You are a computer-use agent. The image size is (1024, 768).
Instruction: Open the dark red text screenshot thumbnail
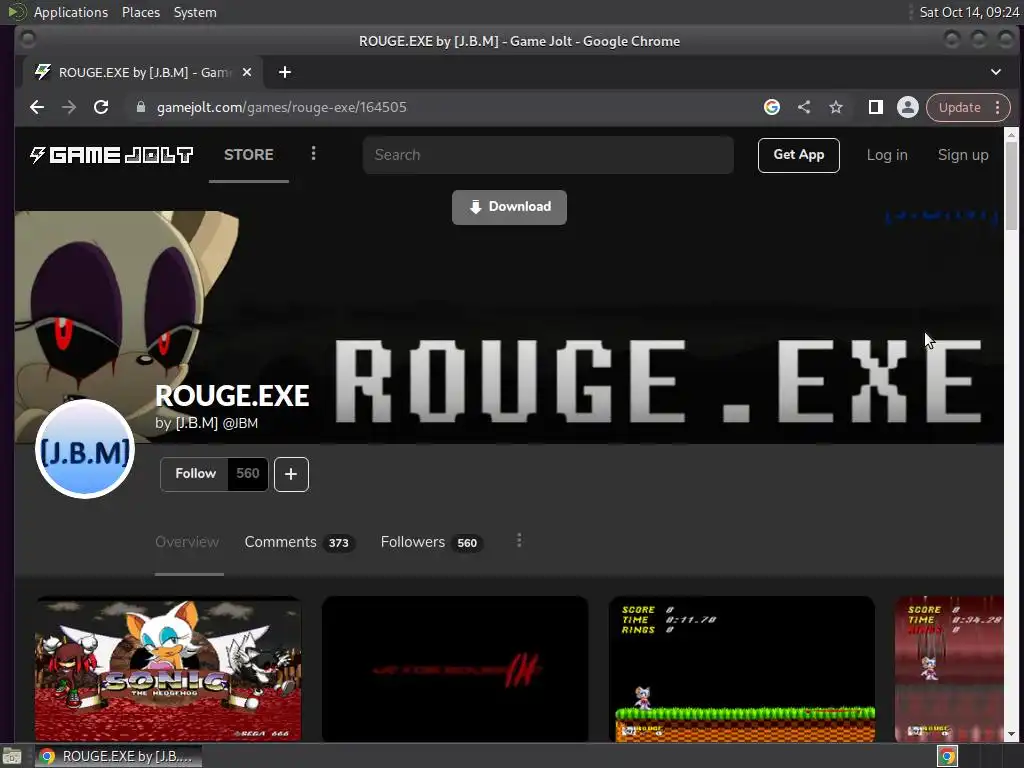455,668
